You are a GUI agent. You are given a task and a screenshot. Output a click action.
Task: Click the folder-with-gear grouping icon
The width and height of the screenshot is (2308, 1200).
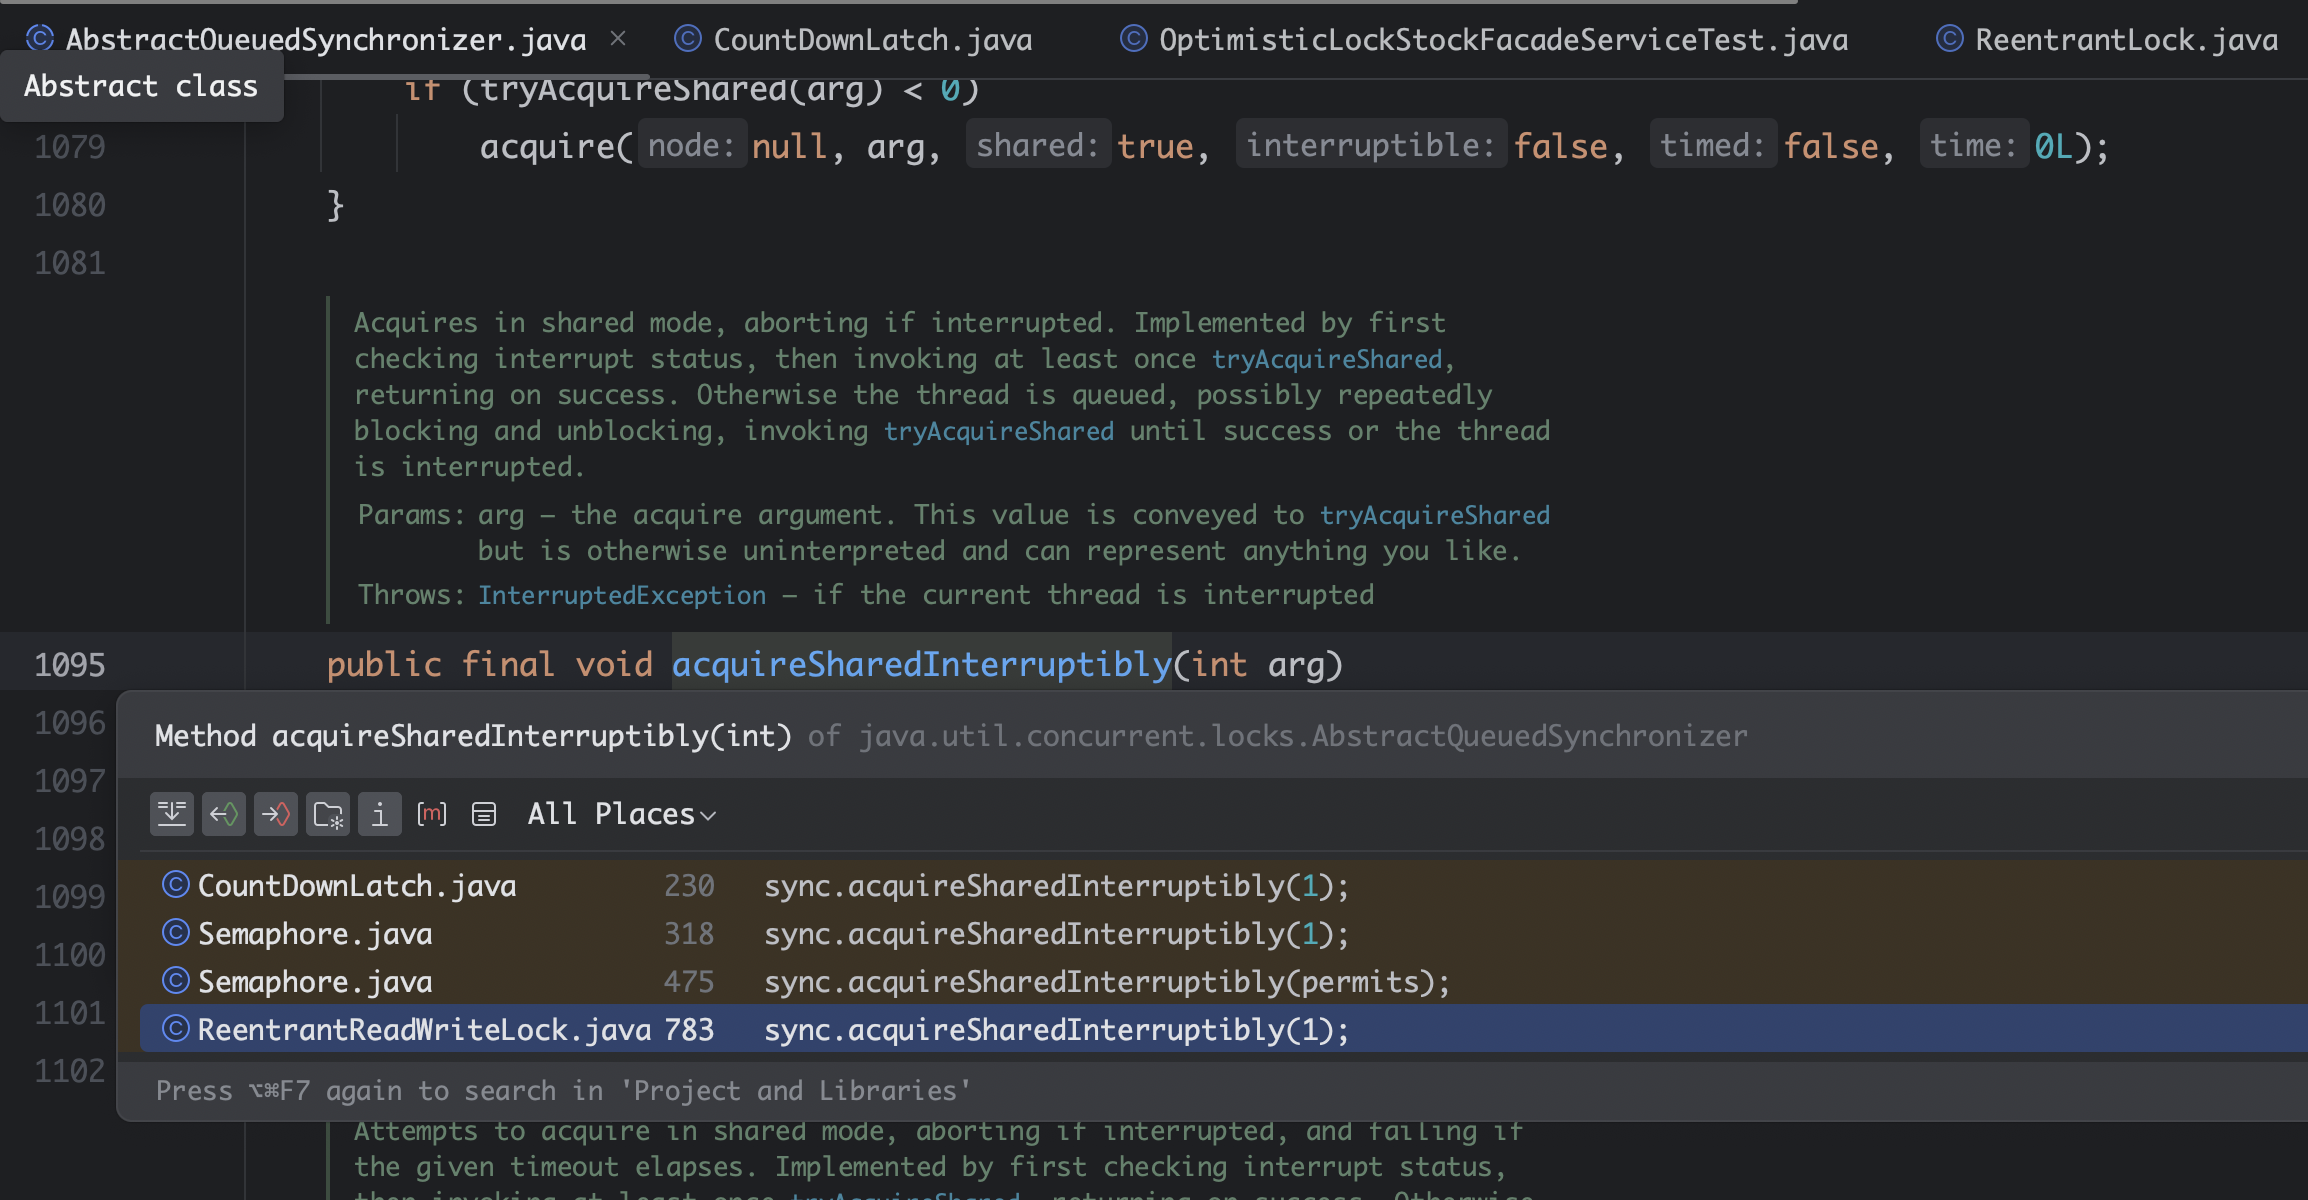point(328,814)
